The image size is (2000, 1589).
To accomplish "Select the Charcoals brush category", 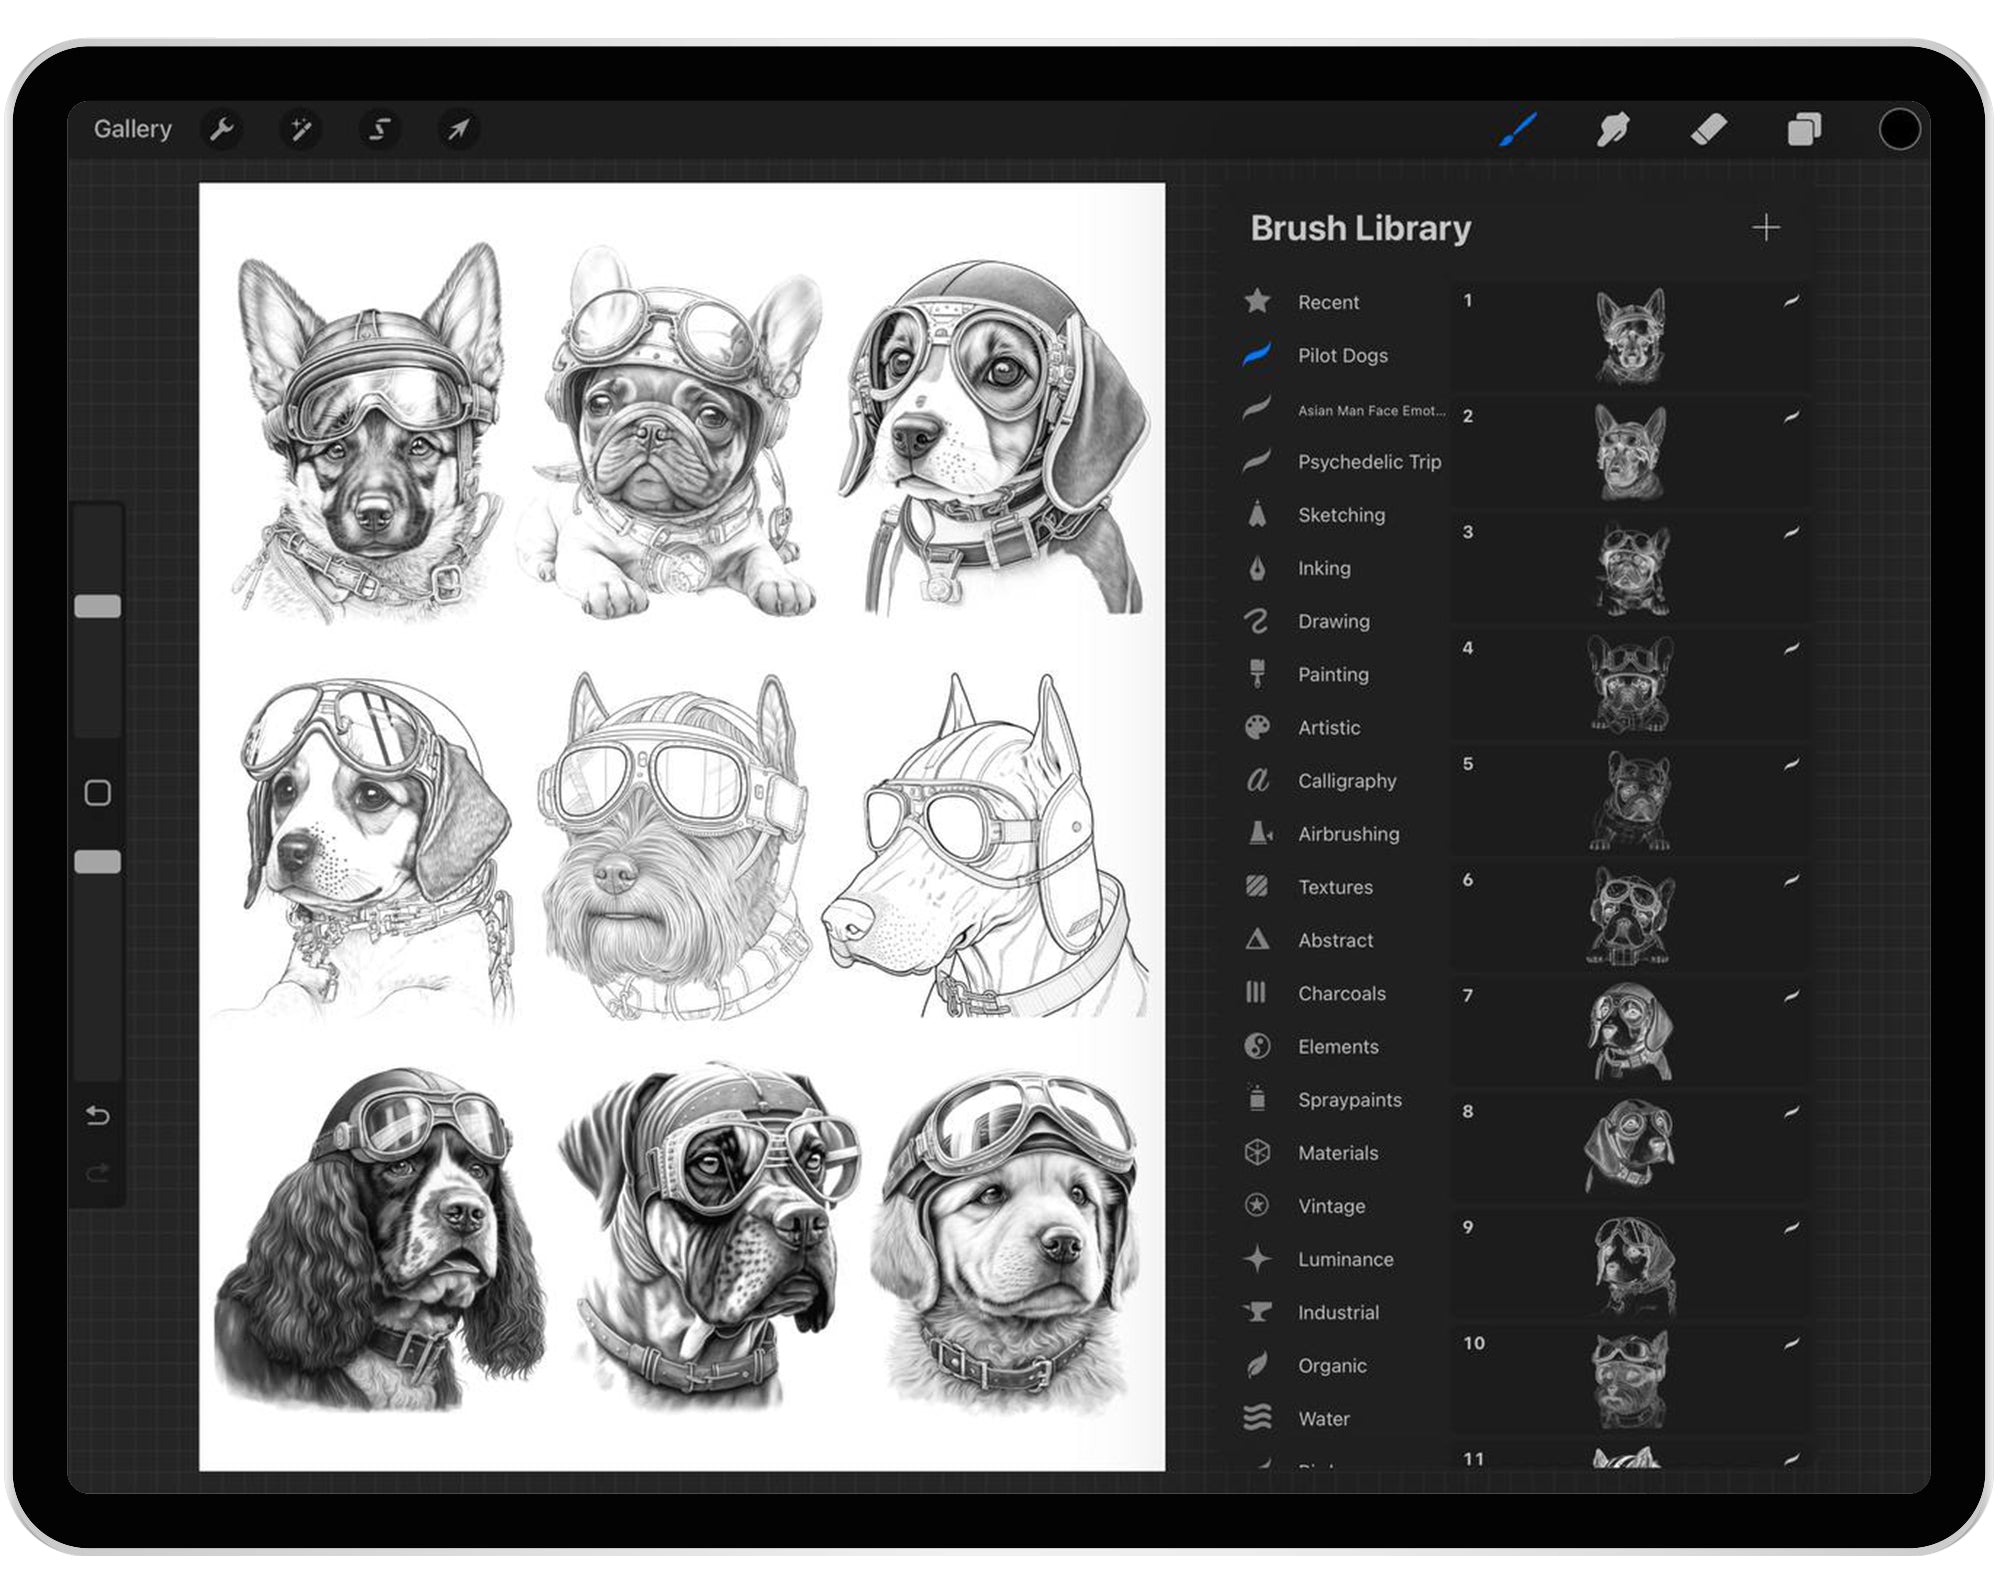I will [x=1341, y=993].
